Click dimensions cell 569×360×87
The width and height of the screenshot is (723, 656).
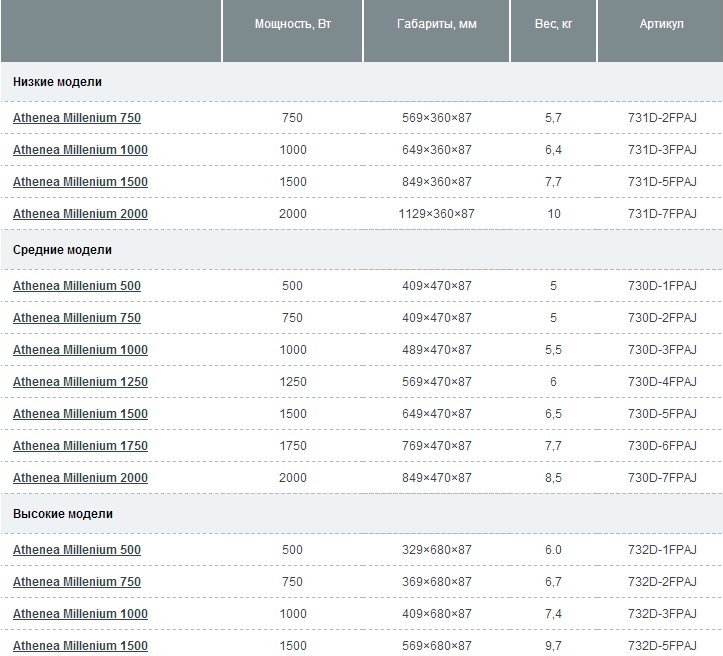click(437, 118)
